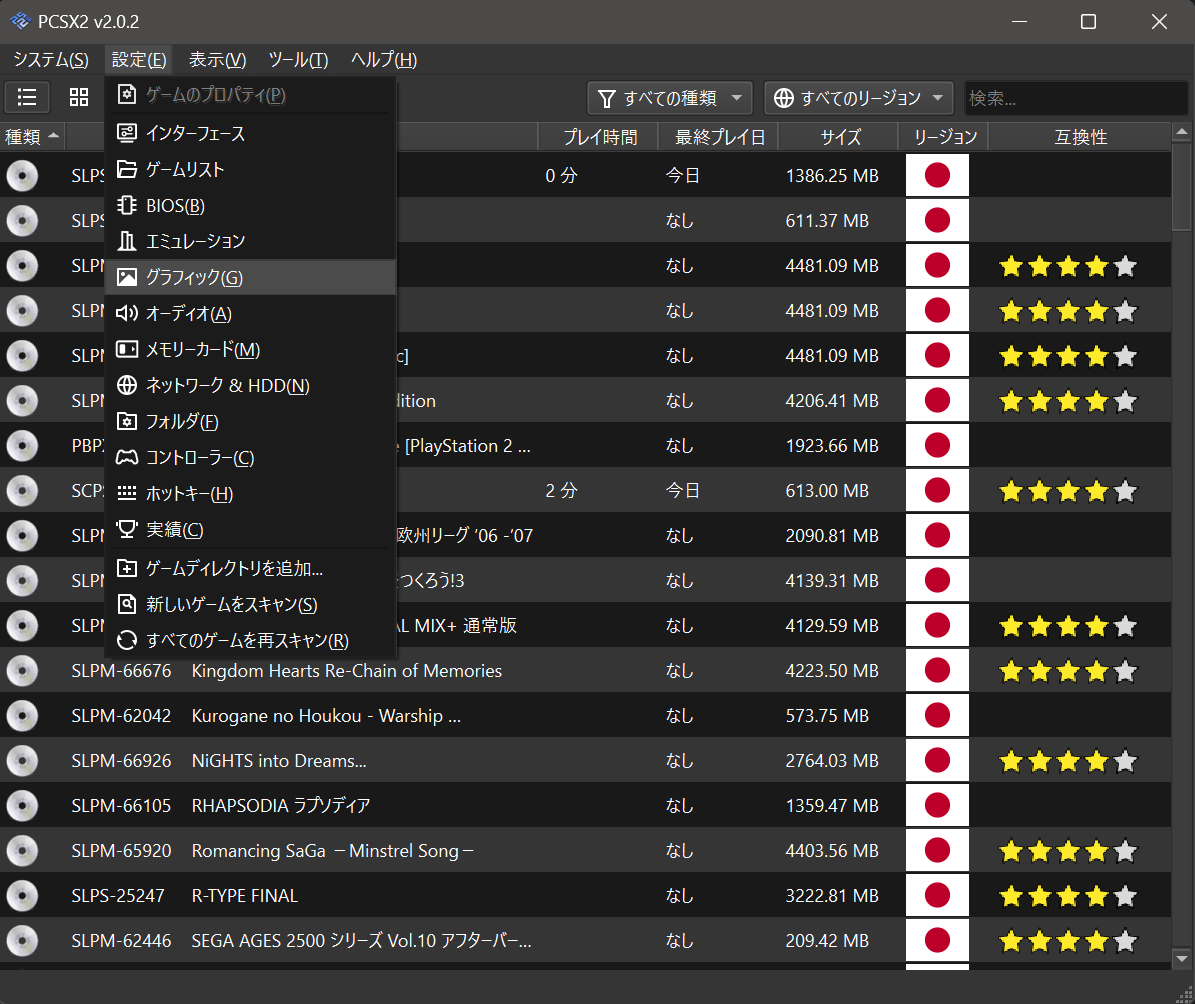This screenshot has height=1004, width=1195.
Task: Open オーディオ(A) settings
Action: (251, 313)
